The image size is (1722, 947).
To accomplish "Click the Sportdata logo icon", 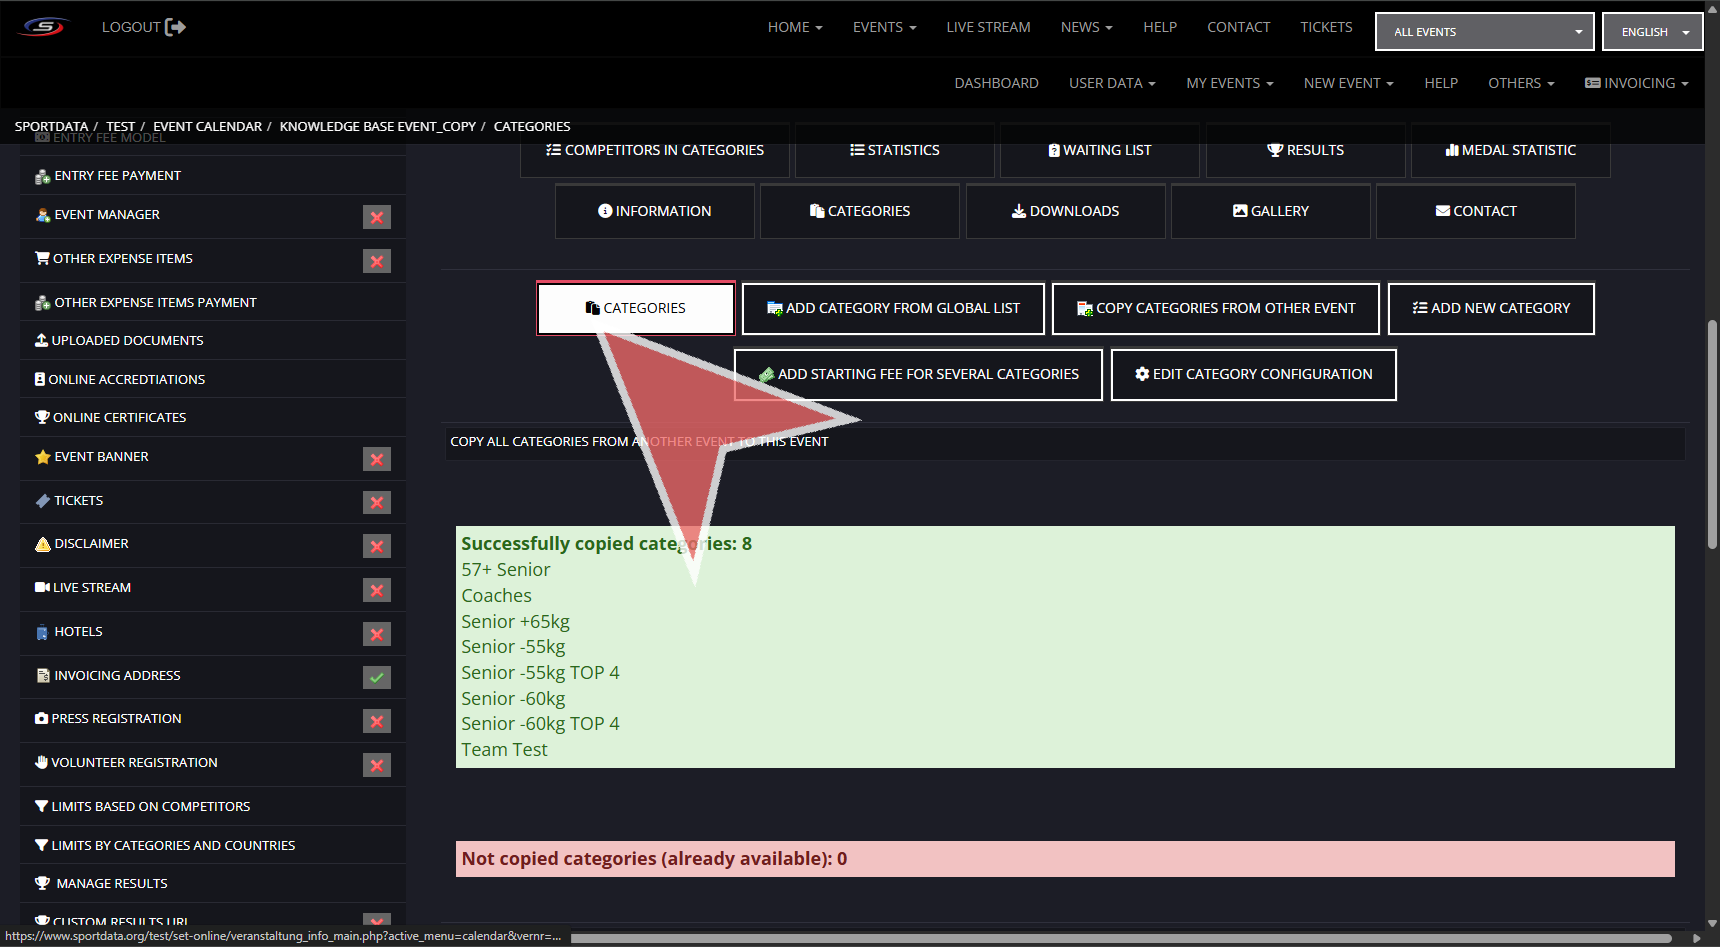I will click(44, 27).
